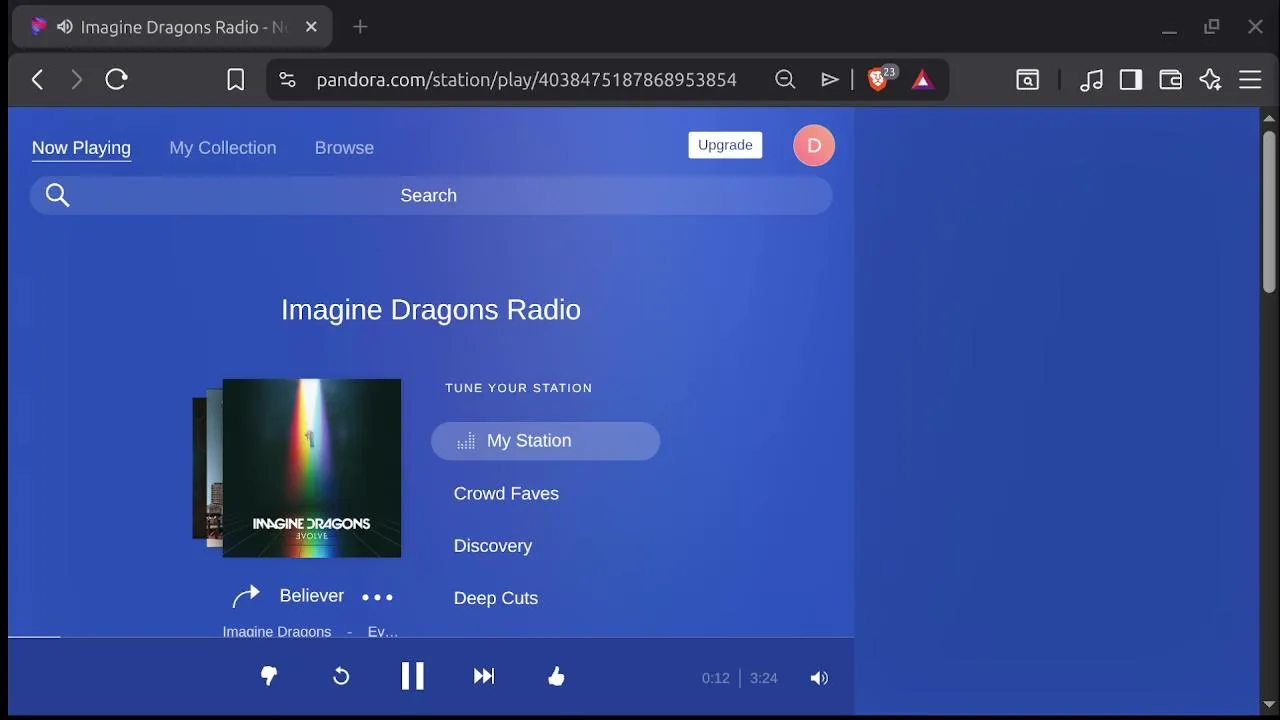Replay the current track
Viewport: 1280px width, 720px height.
(x=341, y=677)
